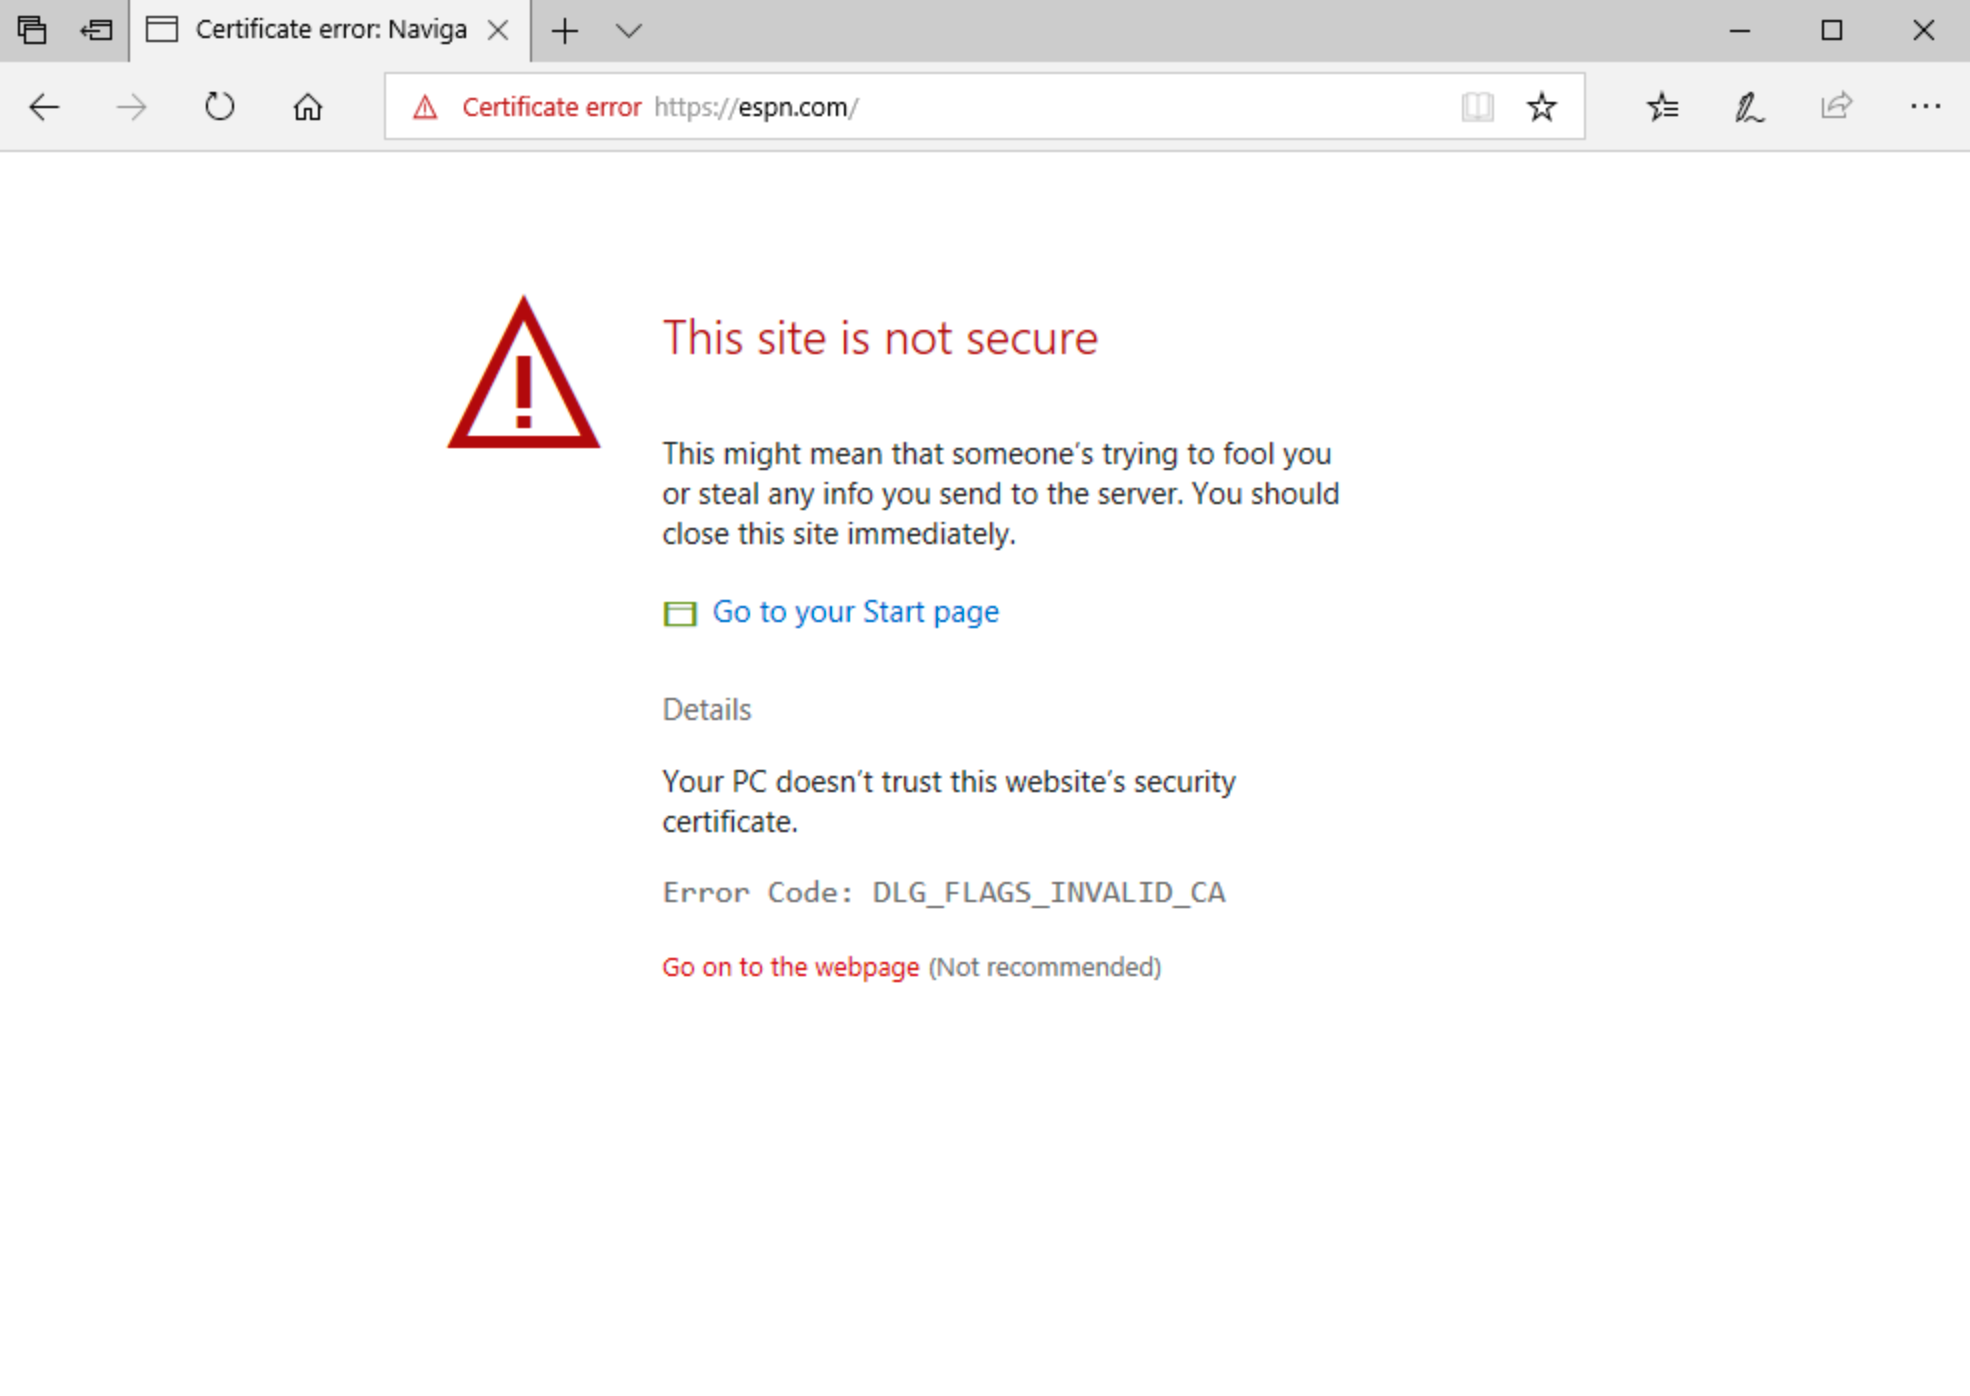Reload the page with Refresh icon

click(x=219, y=106)
